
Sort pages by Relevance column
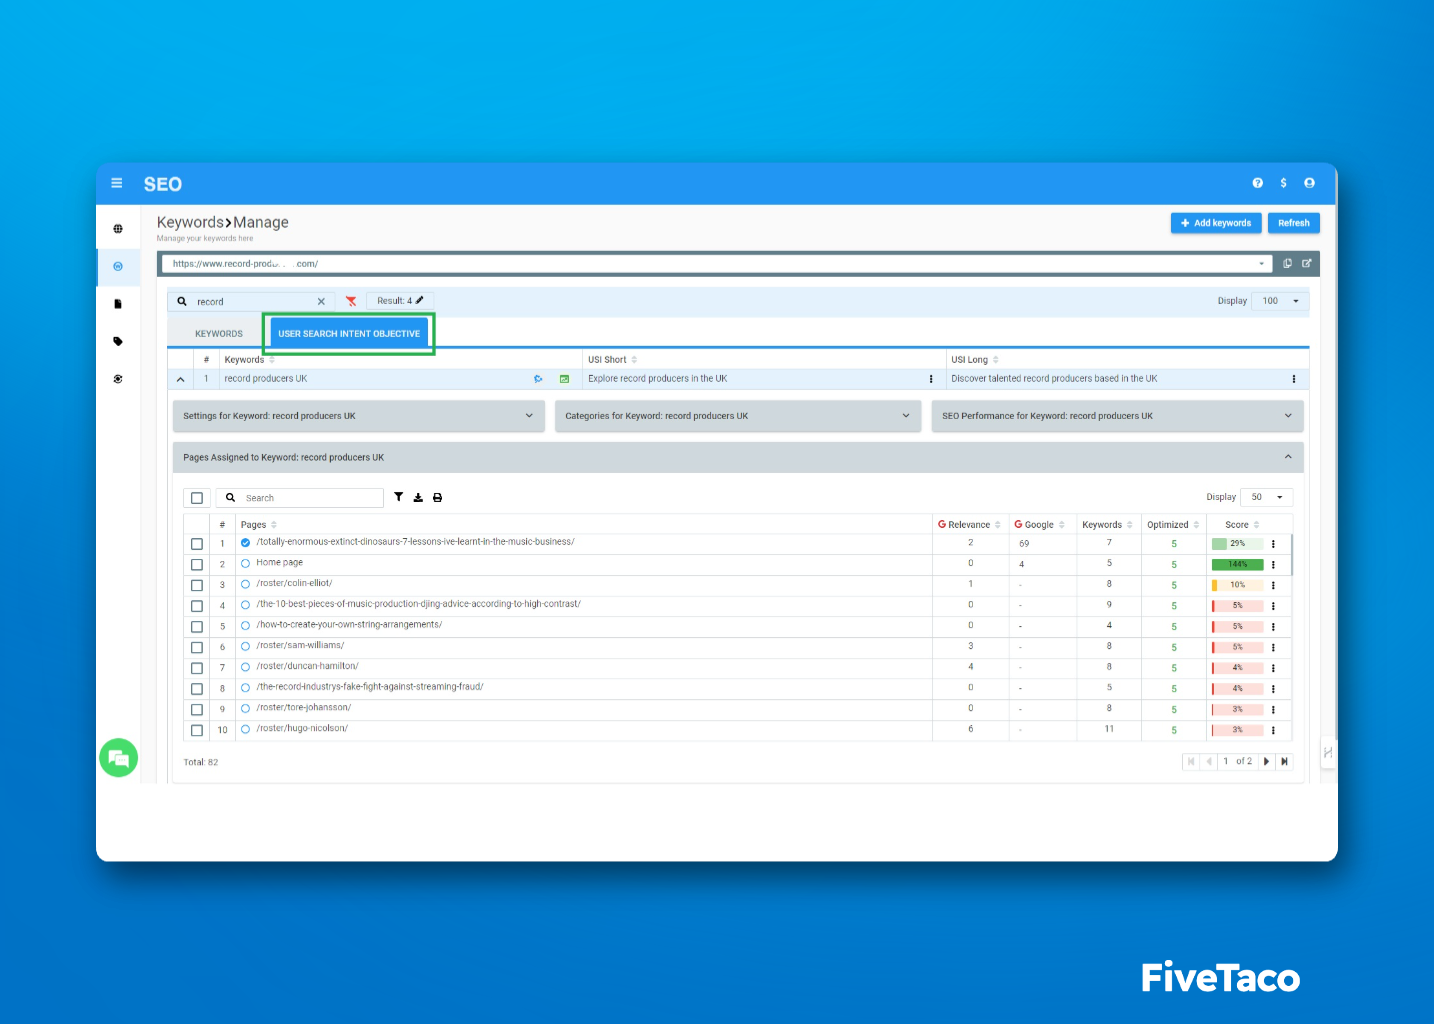969,525
